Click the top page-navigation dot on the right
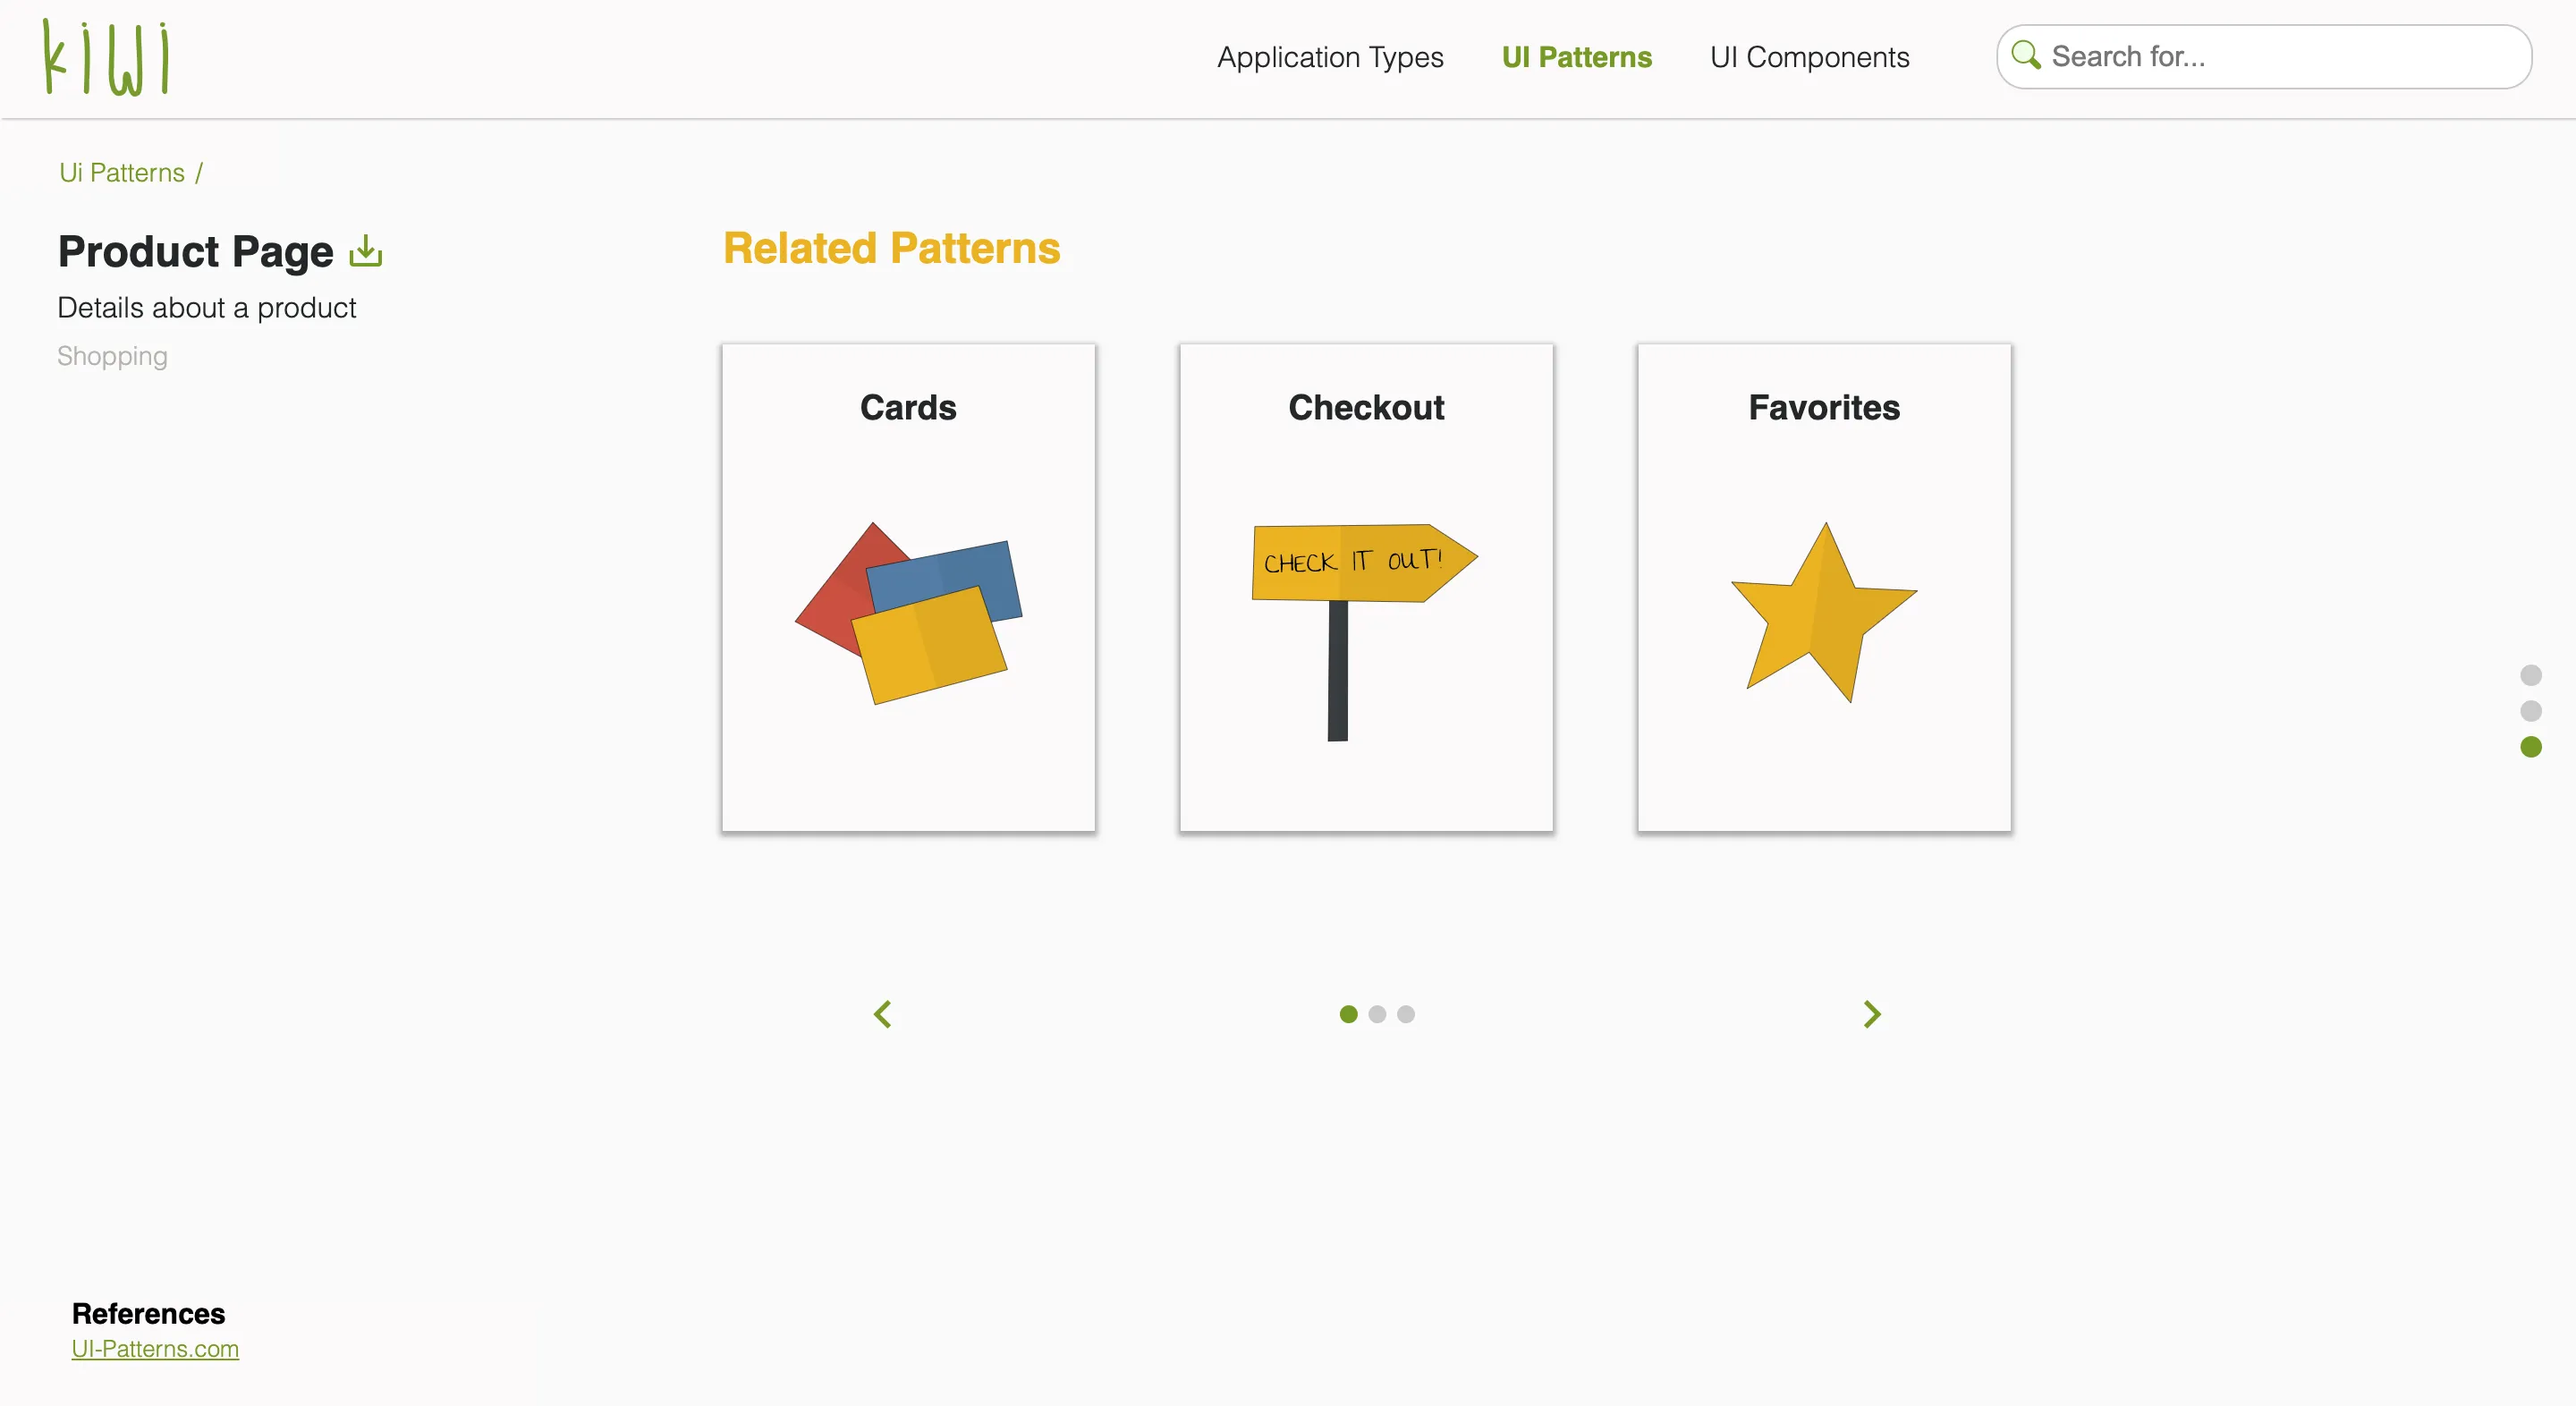2576x1406 pixels. click(x=2531, y=675)
